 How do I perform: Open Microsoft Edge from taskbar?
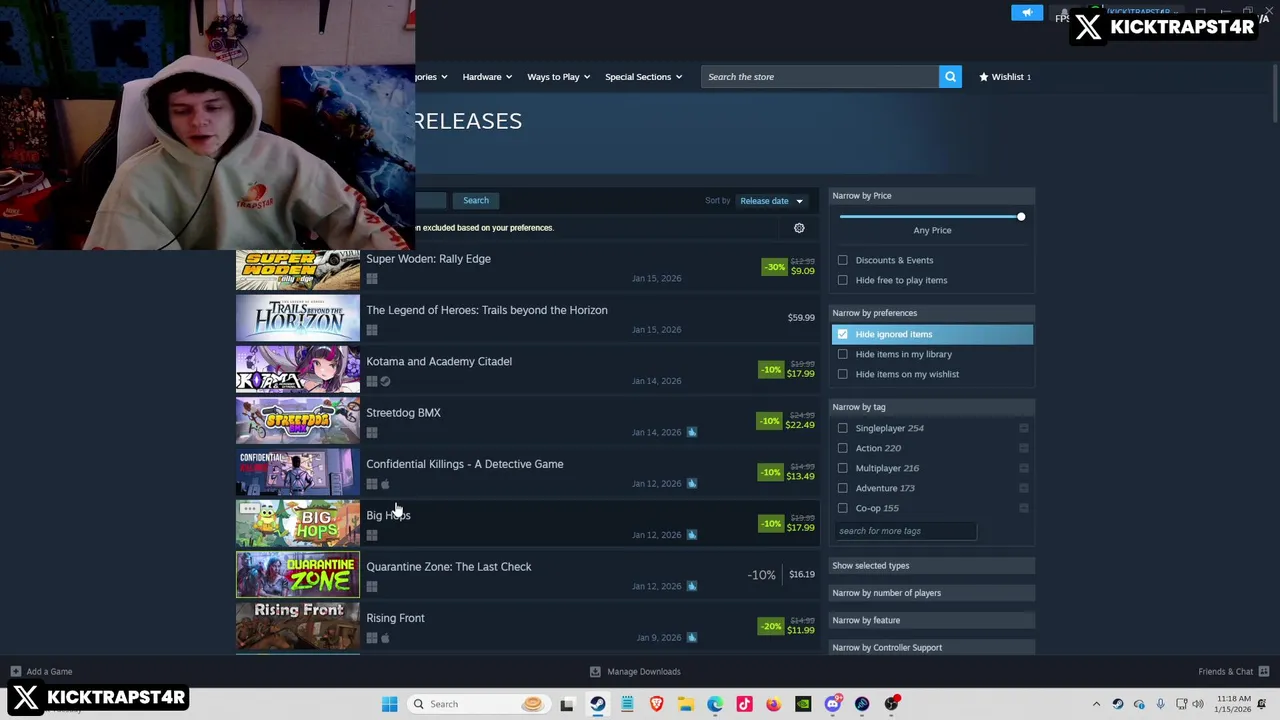(x=715, y=704)
